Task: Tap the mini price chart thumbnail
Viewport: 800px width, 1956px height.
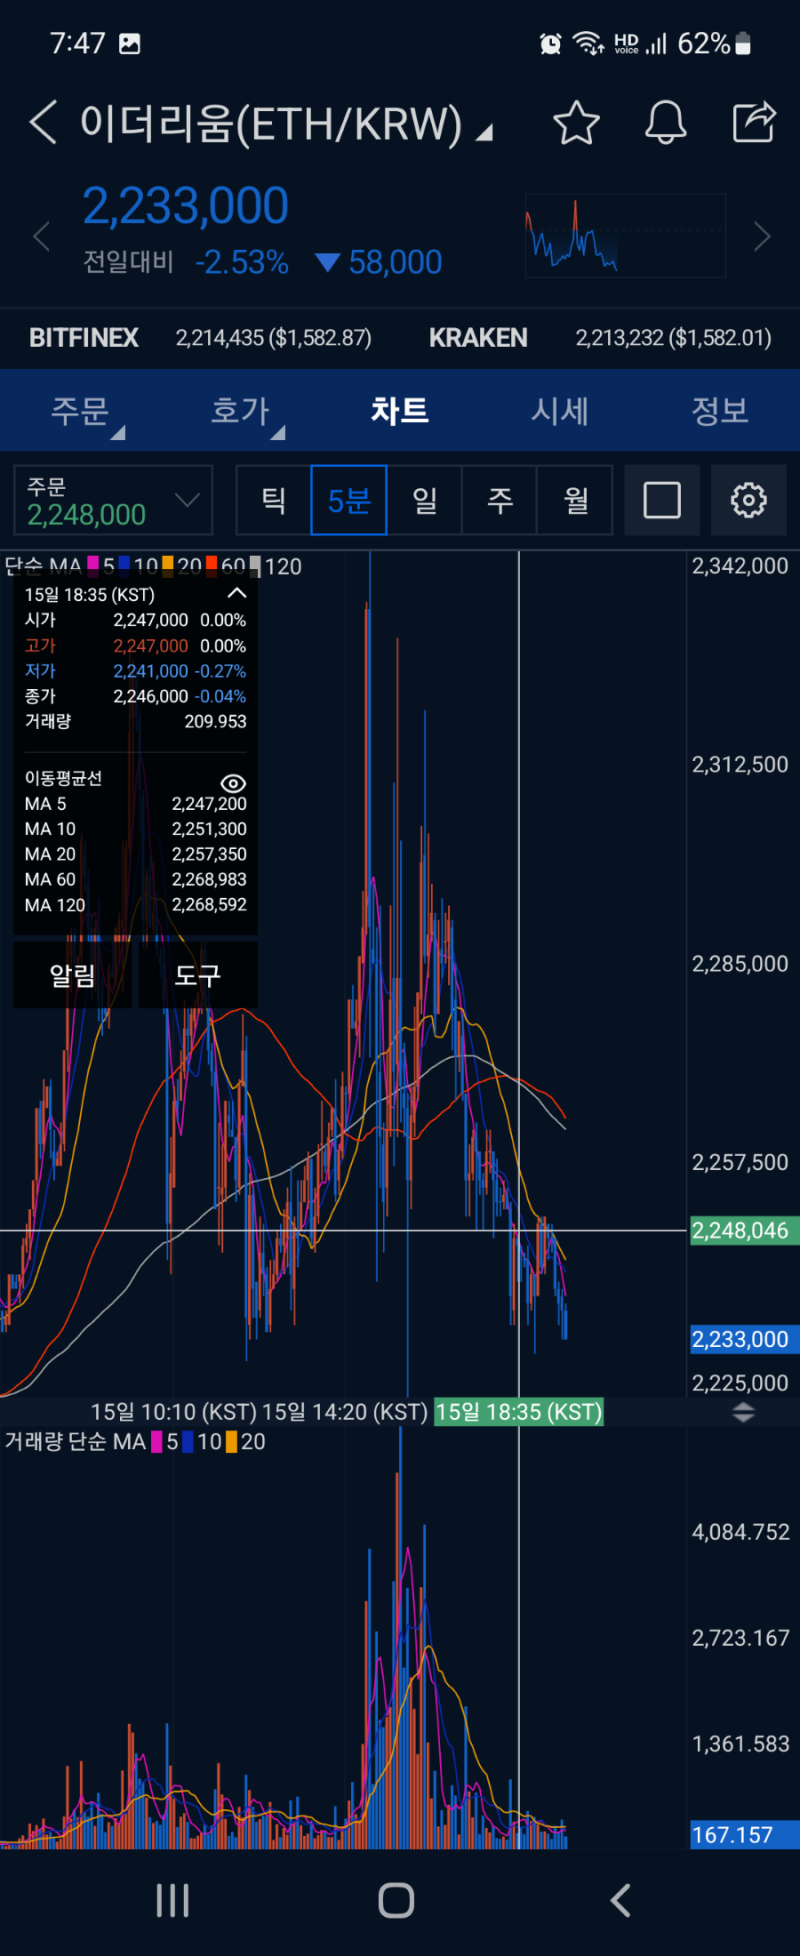Action: 625,235
